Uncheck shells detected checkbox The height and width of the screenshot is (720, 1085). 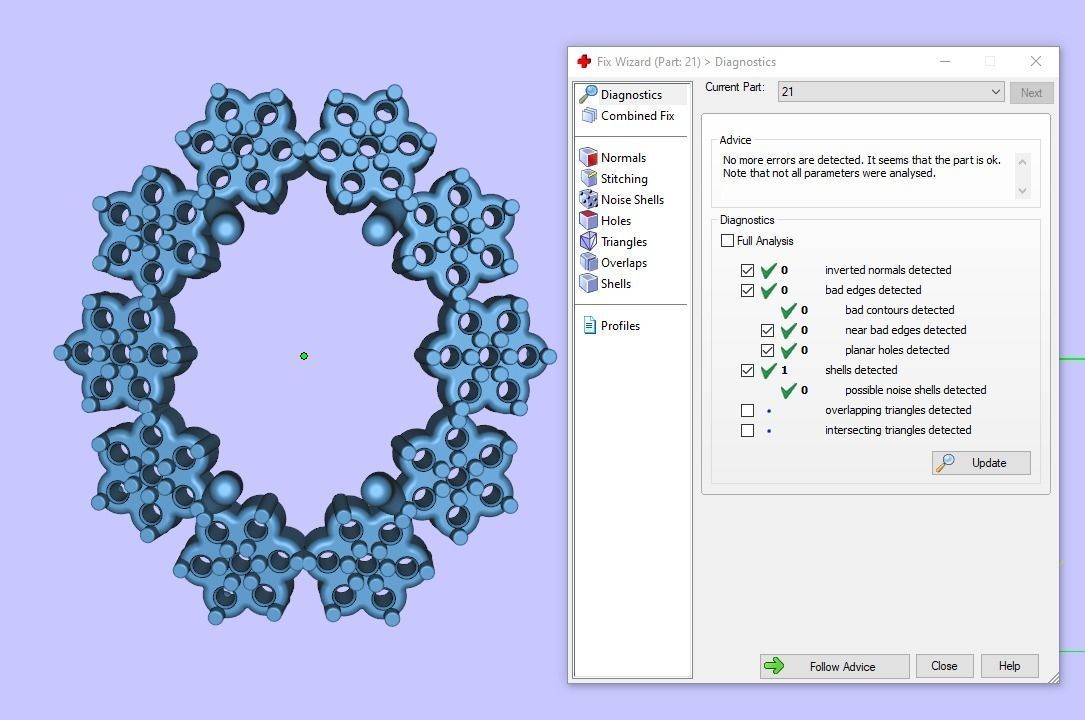coord(747,371)
